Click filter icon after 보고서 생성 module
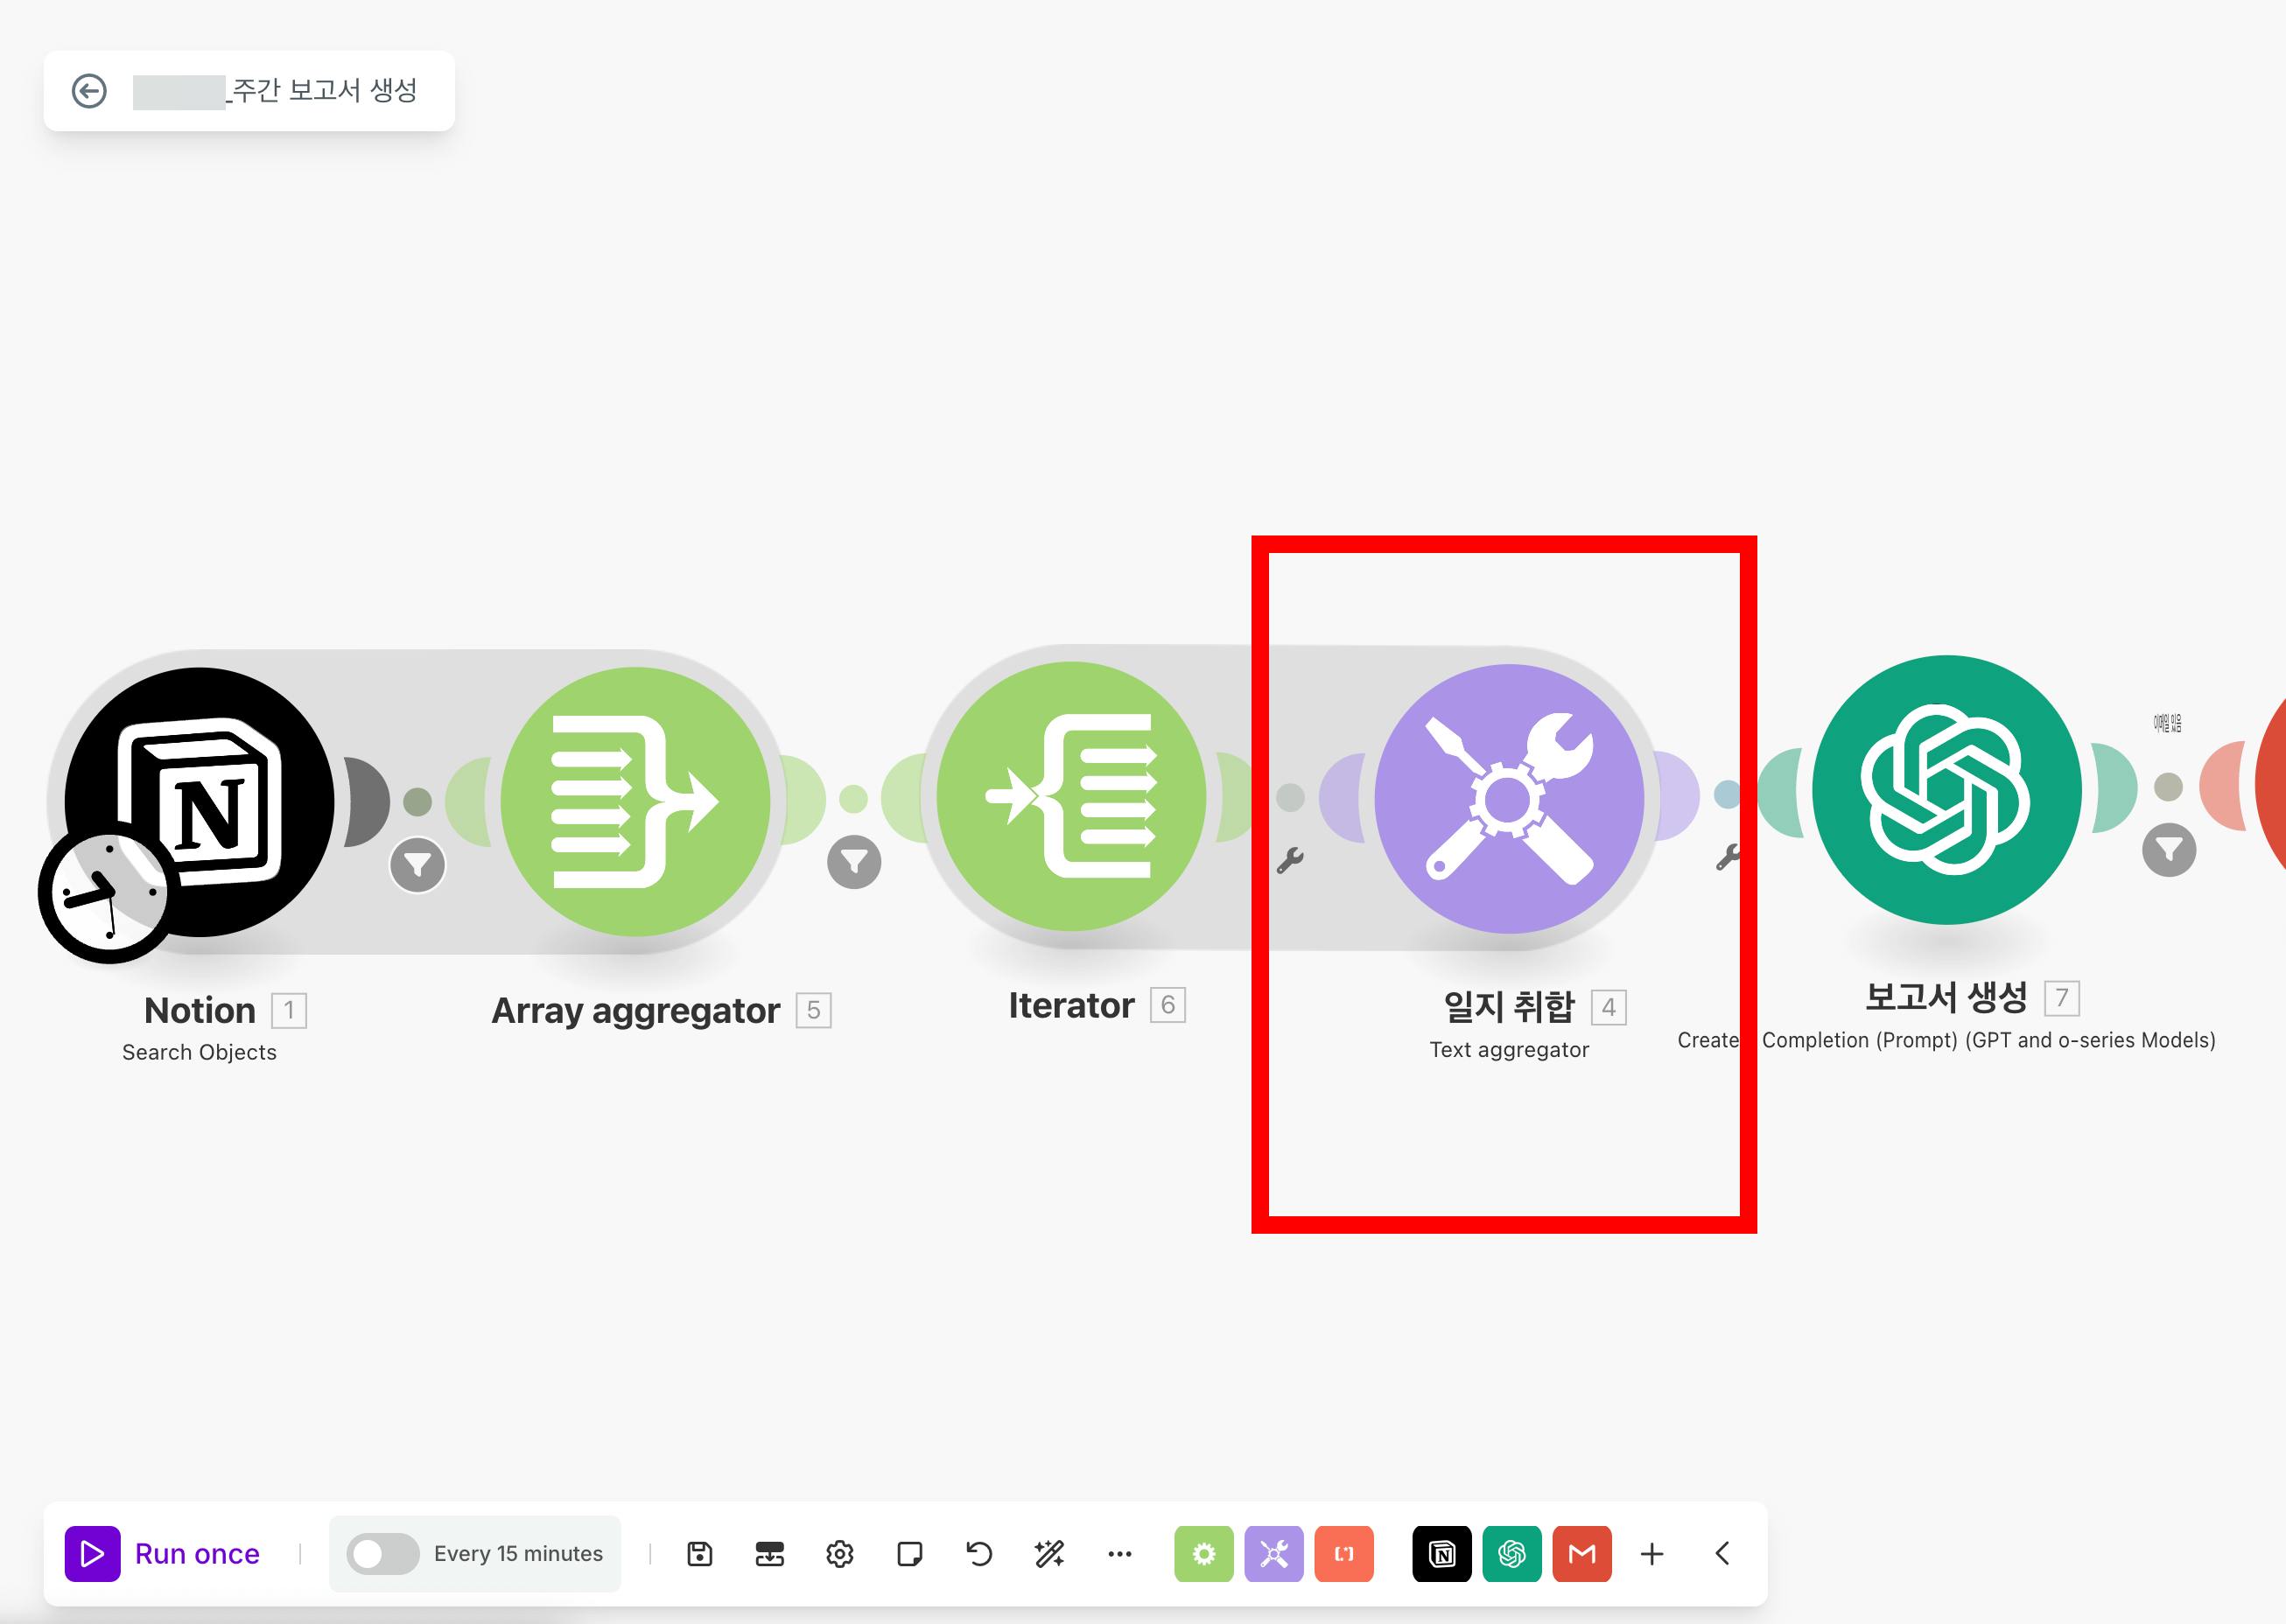The width and height of the screenshot is (2286, 1624). (2169, 851)
